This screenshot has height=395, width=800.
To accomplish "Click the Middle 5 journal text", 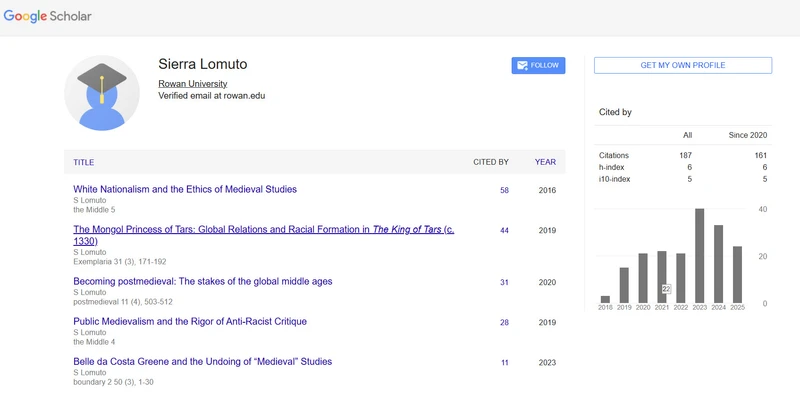I will tap(94, 210).
